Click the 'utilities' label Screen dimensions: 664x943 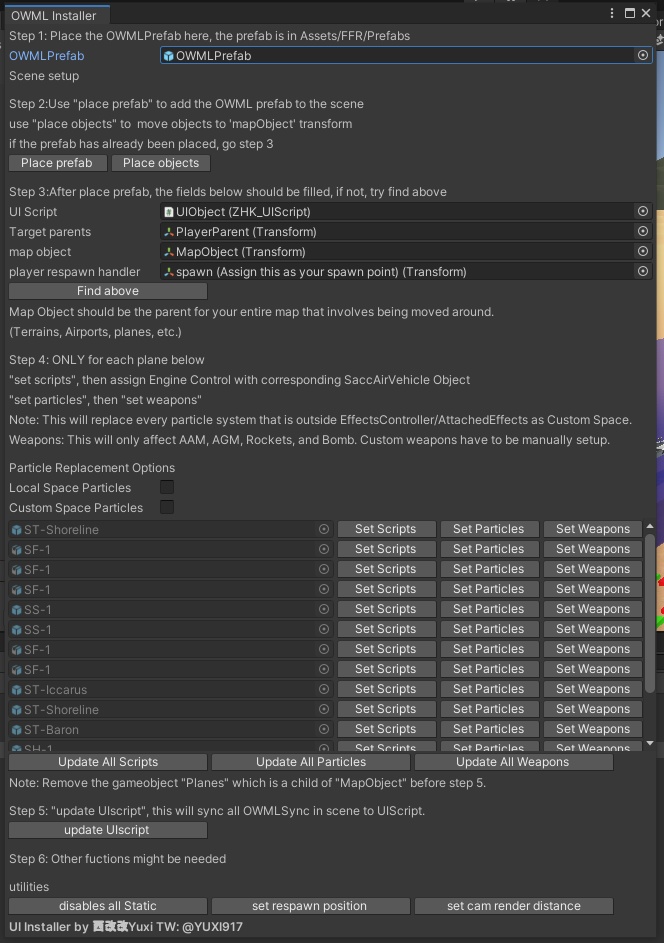click(29, 886)
